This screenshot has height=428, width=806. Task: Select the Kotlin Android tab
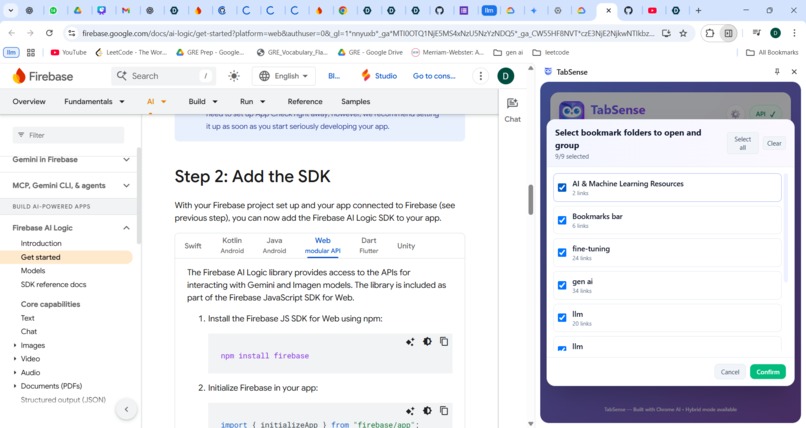tap(232, 246)
